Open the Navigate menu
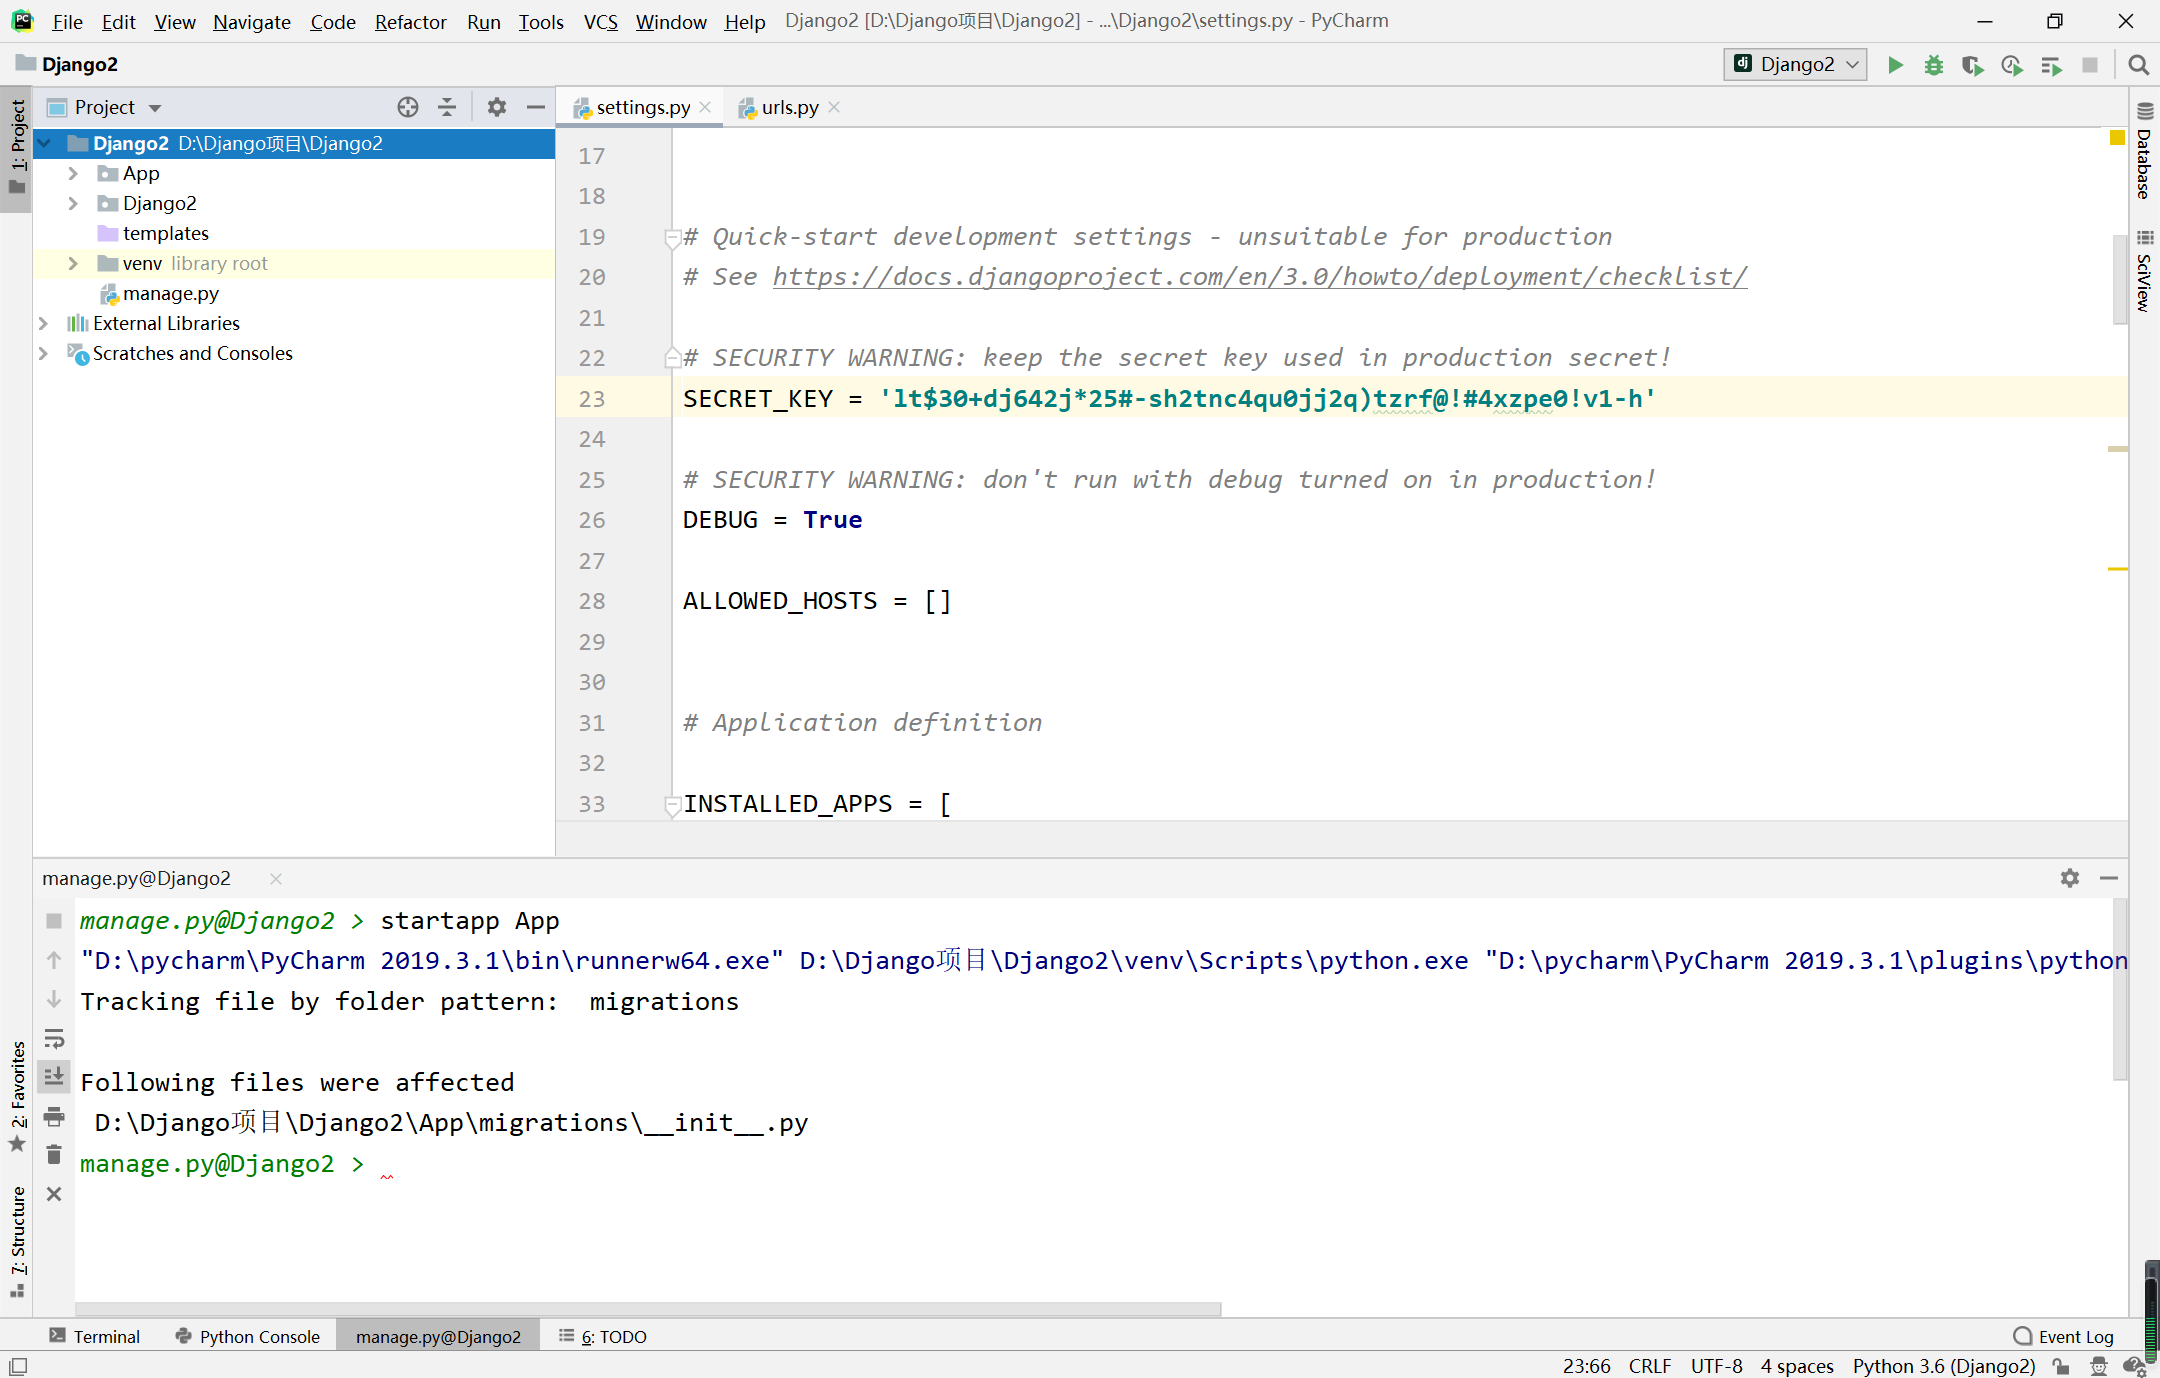Screen dimensions: 2160x1378 (x=251, y=21)
